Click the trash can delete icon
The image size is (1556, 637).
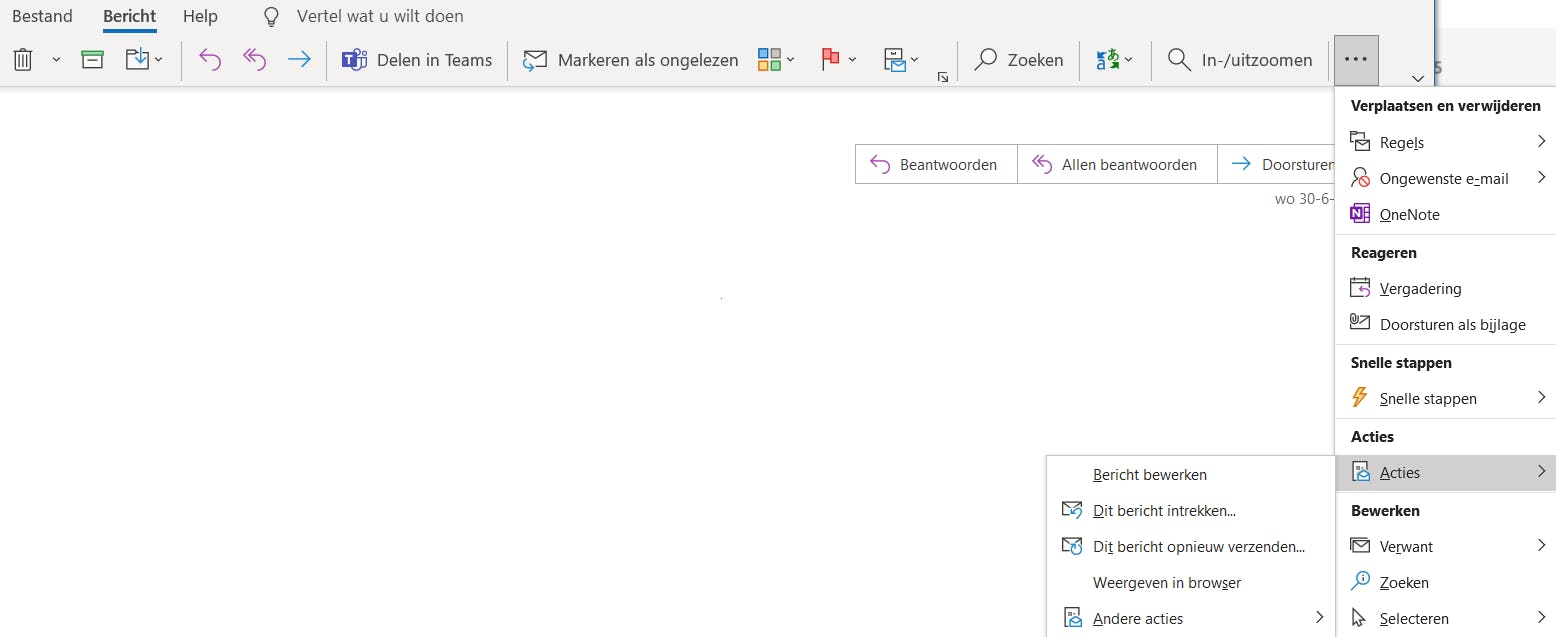point(23,60)
